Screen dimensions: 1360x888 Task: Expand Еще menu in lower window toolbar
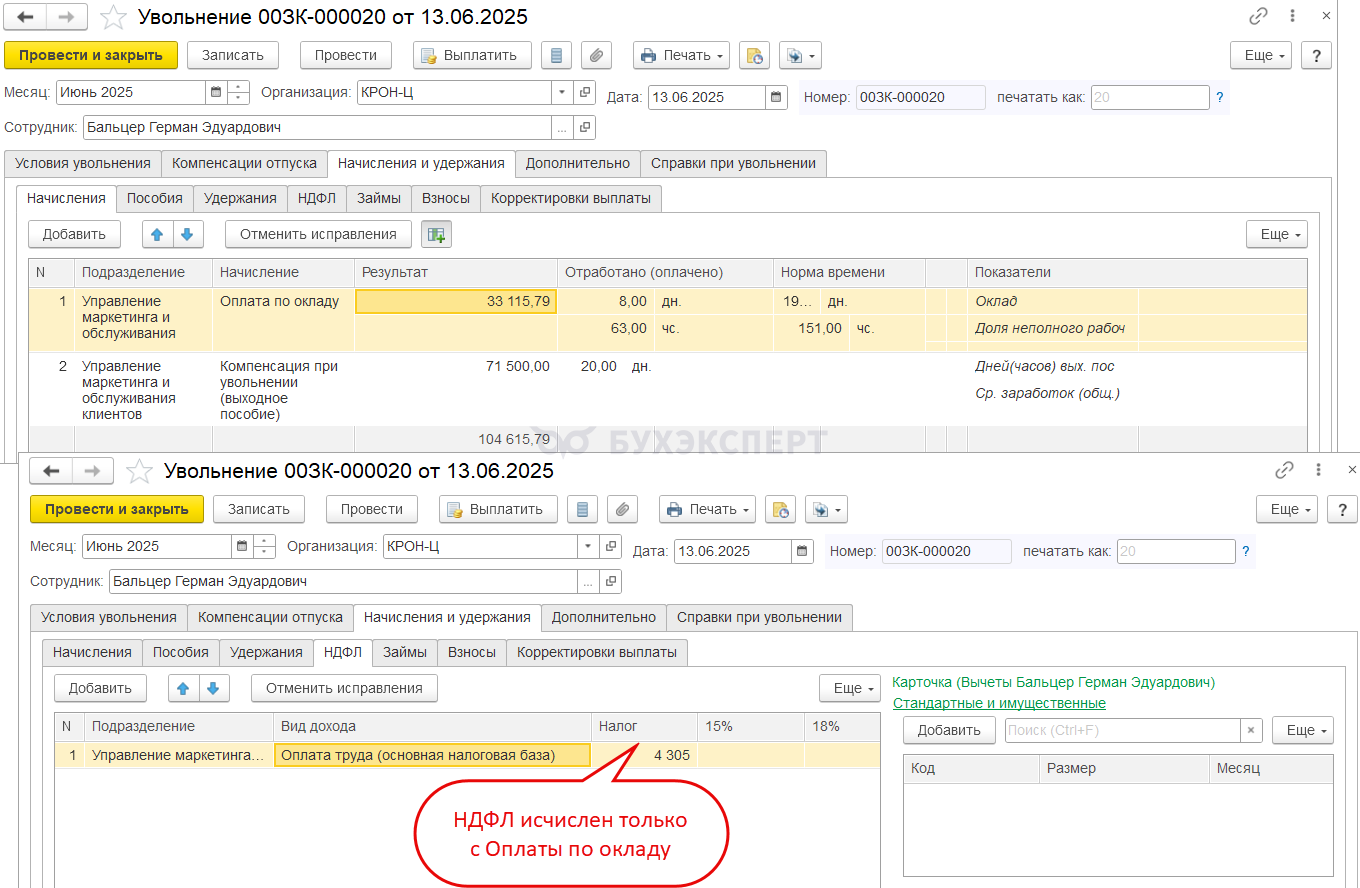(x=1286, y=509)
